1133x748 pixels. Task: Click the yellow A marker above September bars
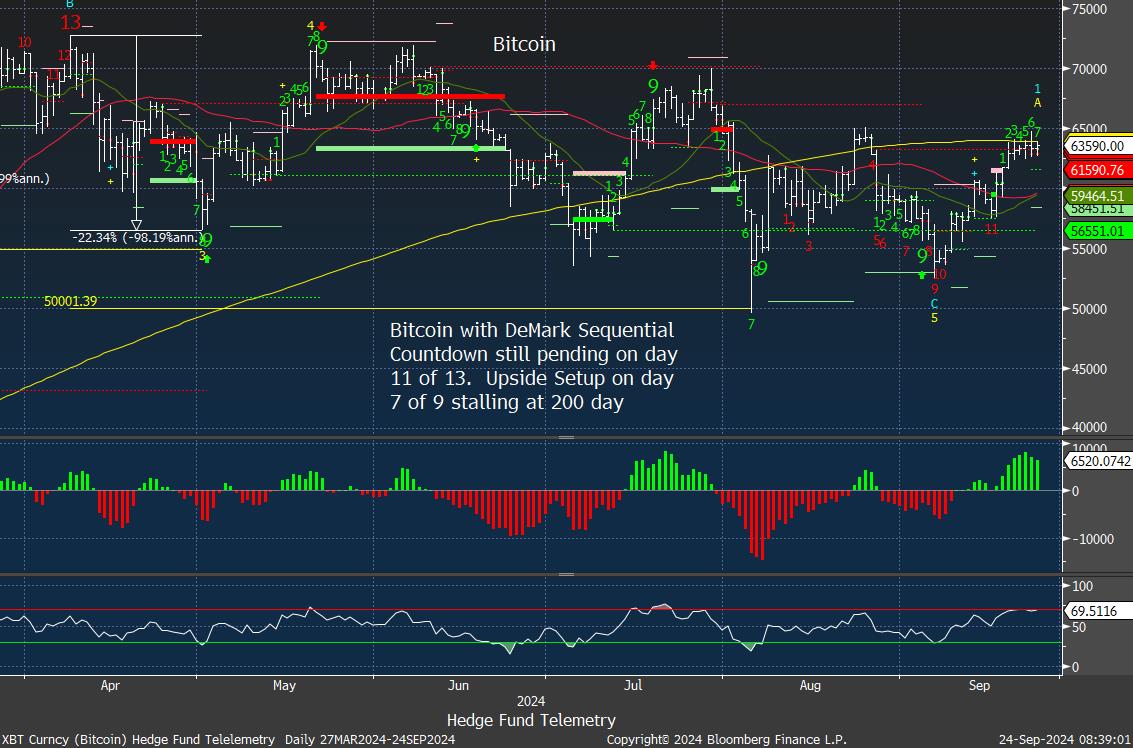click(x=1038, y=103)
